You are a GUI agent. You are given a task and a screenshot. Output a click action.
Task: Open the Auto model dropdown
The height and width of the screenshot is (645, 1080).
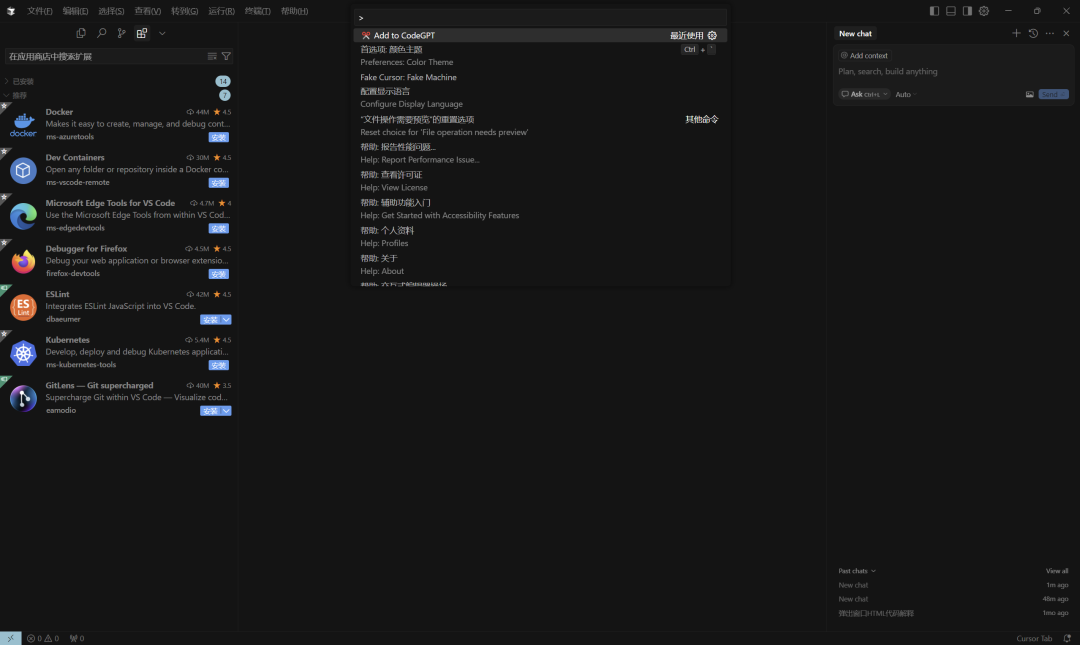(x=906, y=94)
